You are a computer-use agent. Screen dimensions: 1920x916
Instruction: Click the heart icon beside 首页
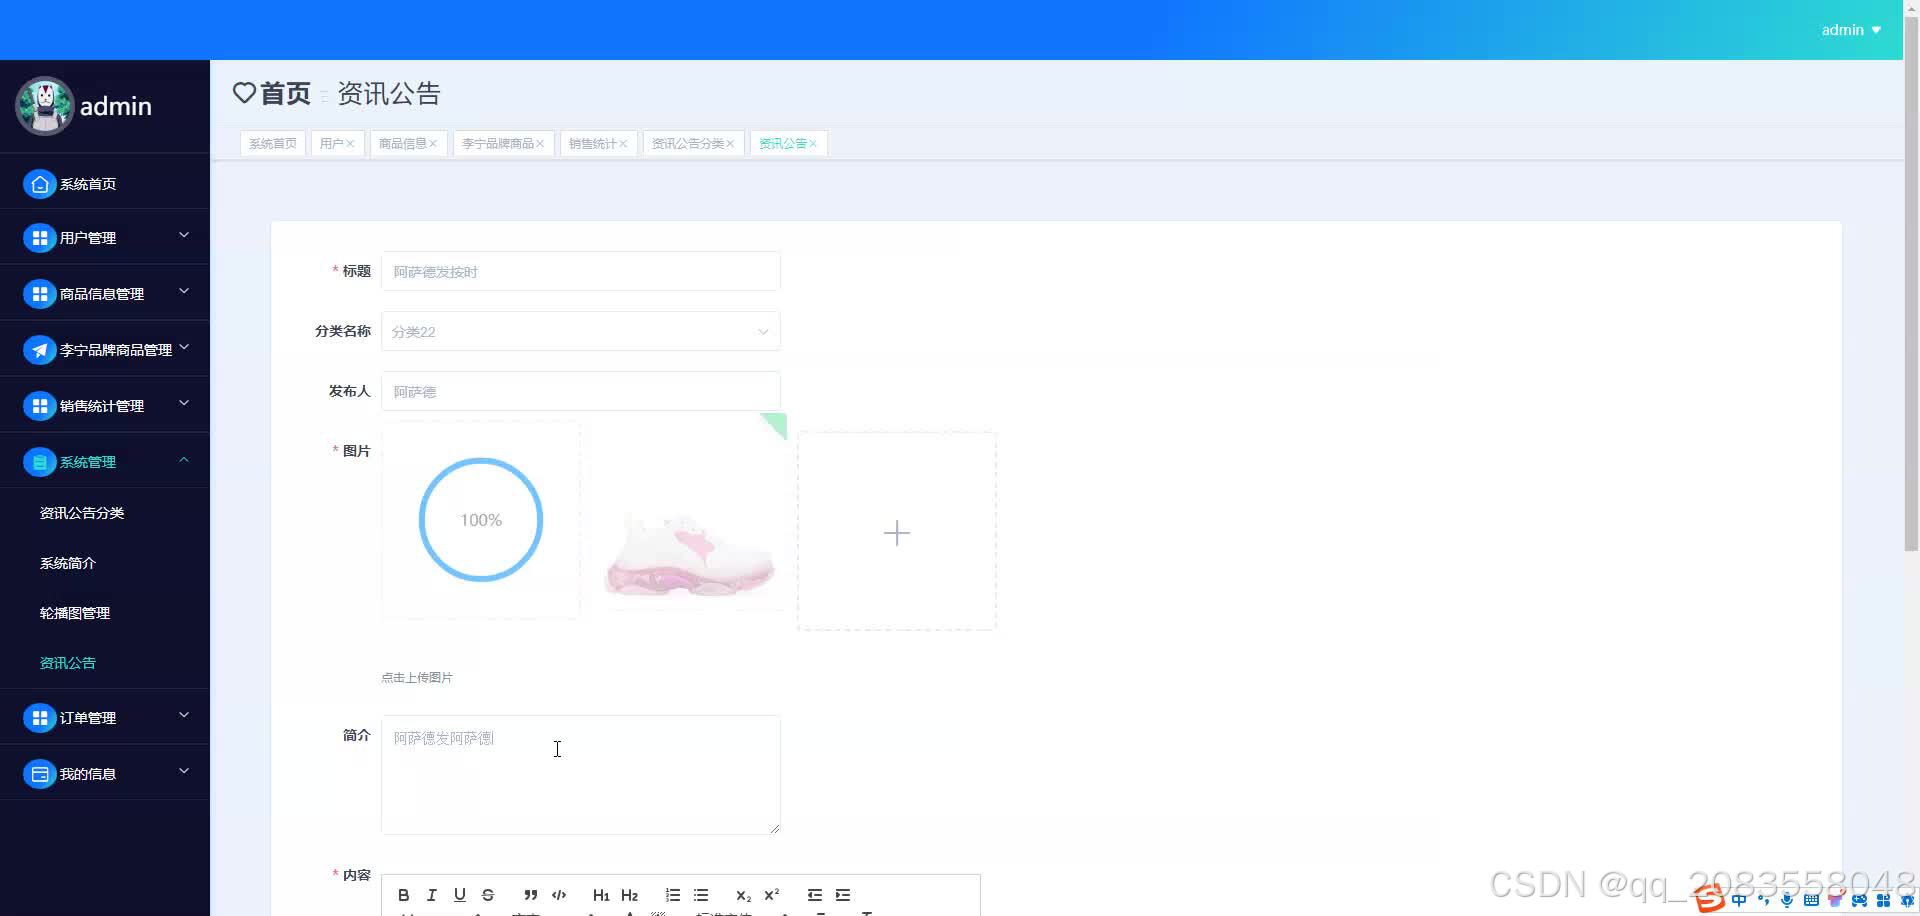click(244, 93)
